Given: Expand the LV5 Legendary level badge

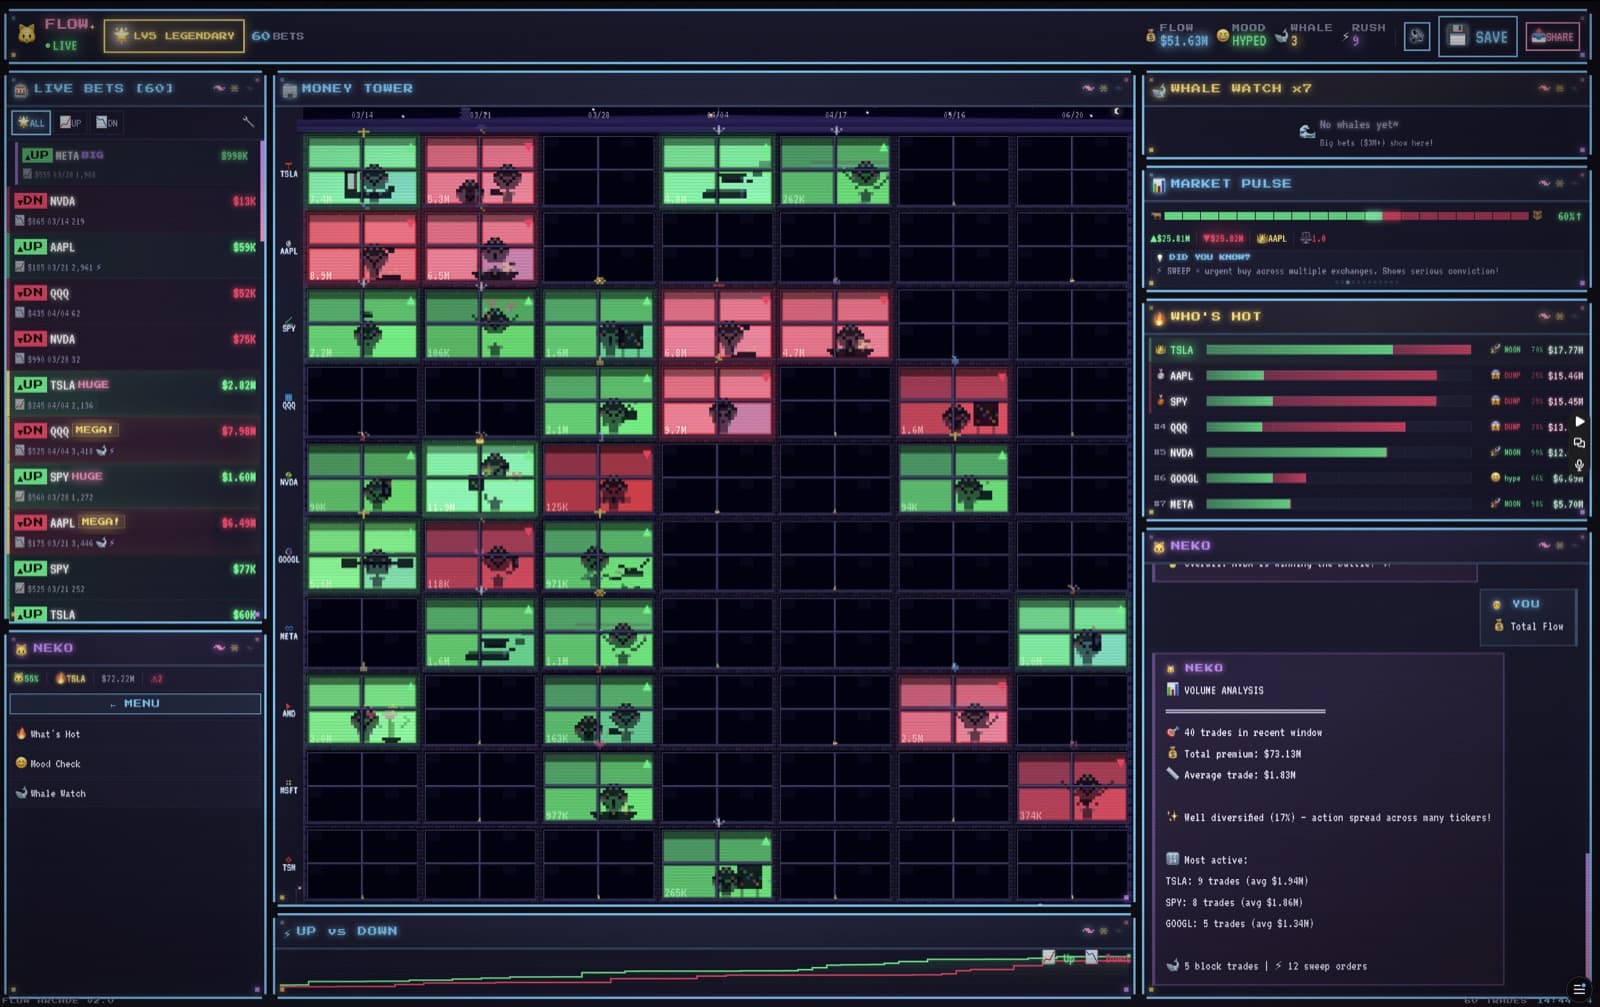Looking at the screenshot, I should [x=174, y=36].
